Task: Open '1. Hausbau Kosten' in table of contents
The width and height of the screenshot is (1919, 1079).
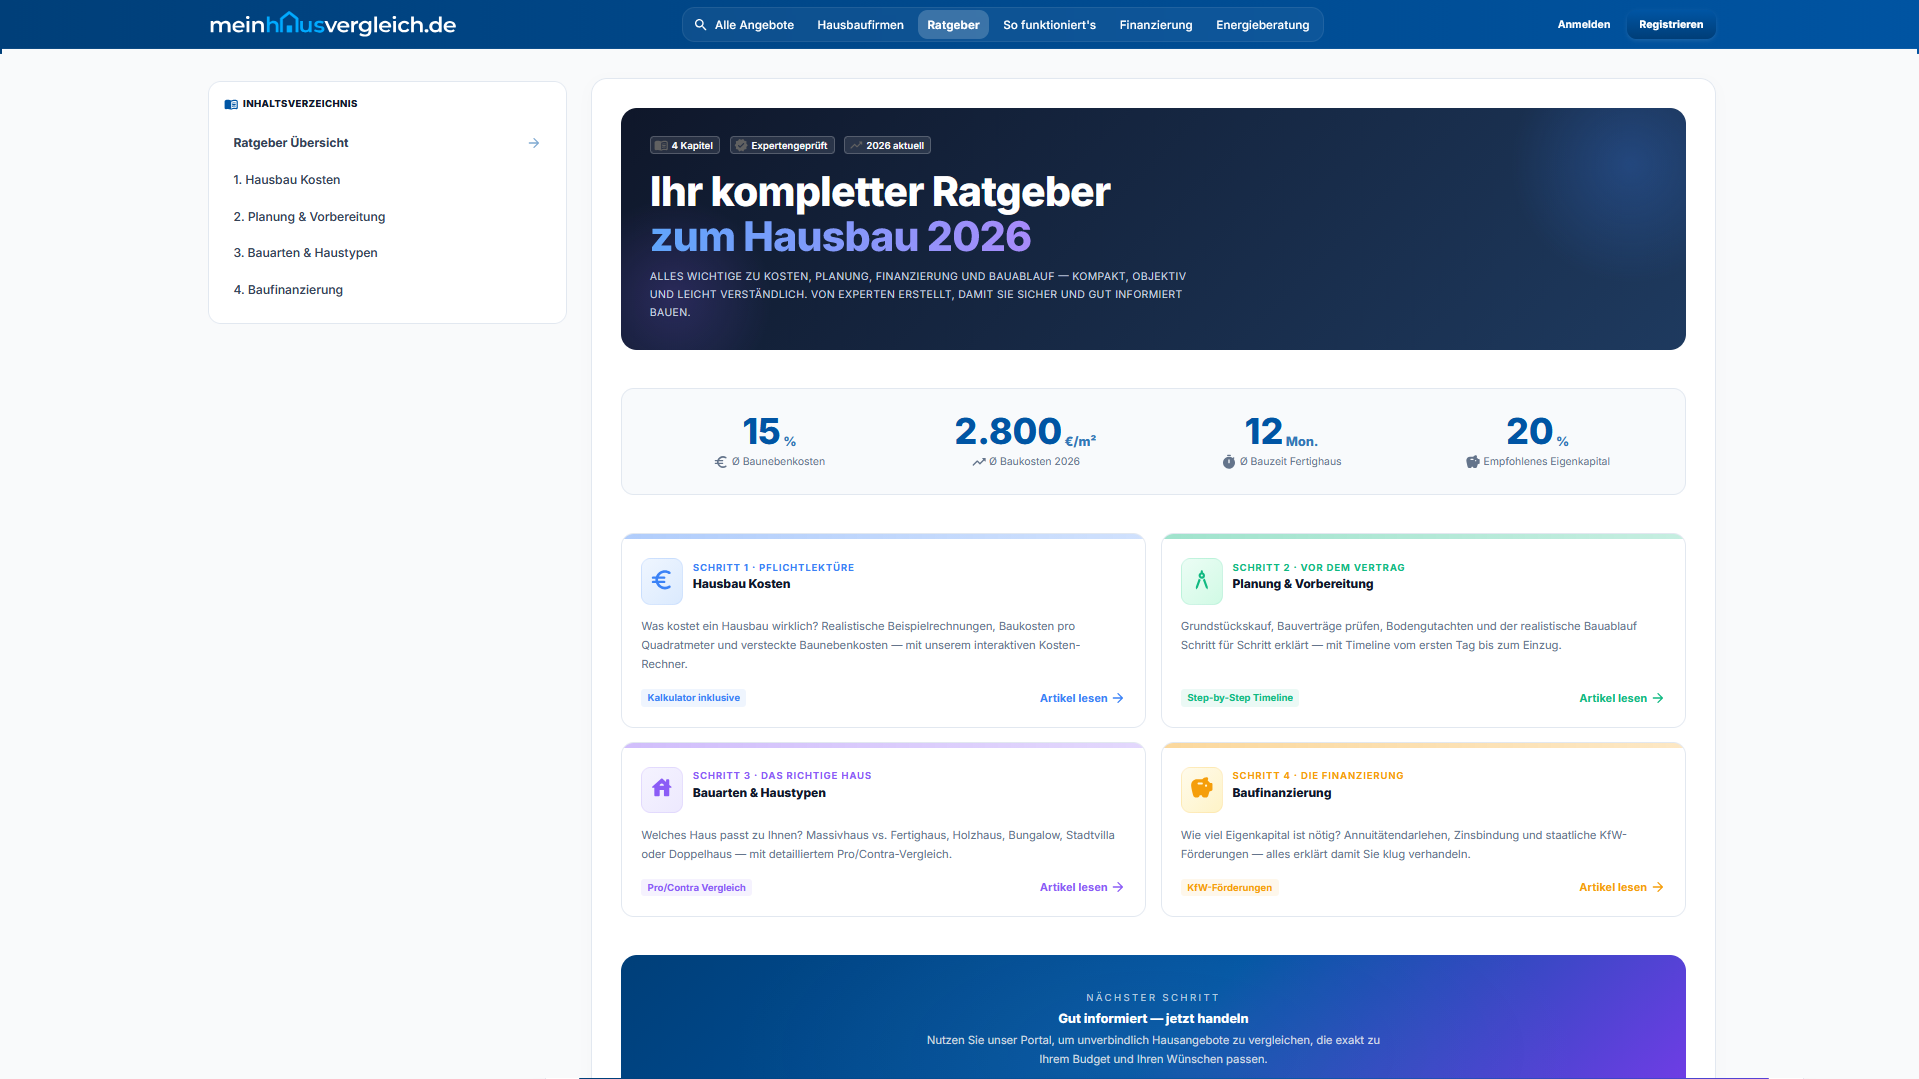Action: click(287, 180)
